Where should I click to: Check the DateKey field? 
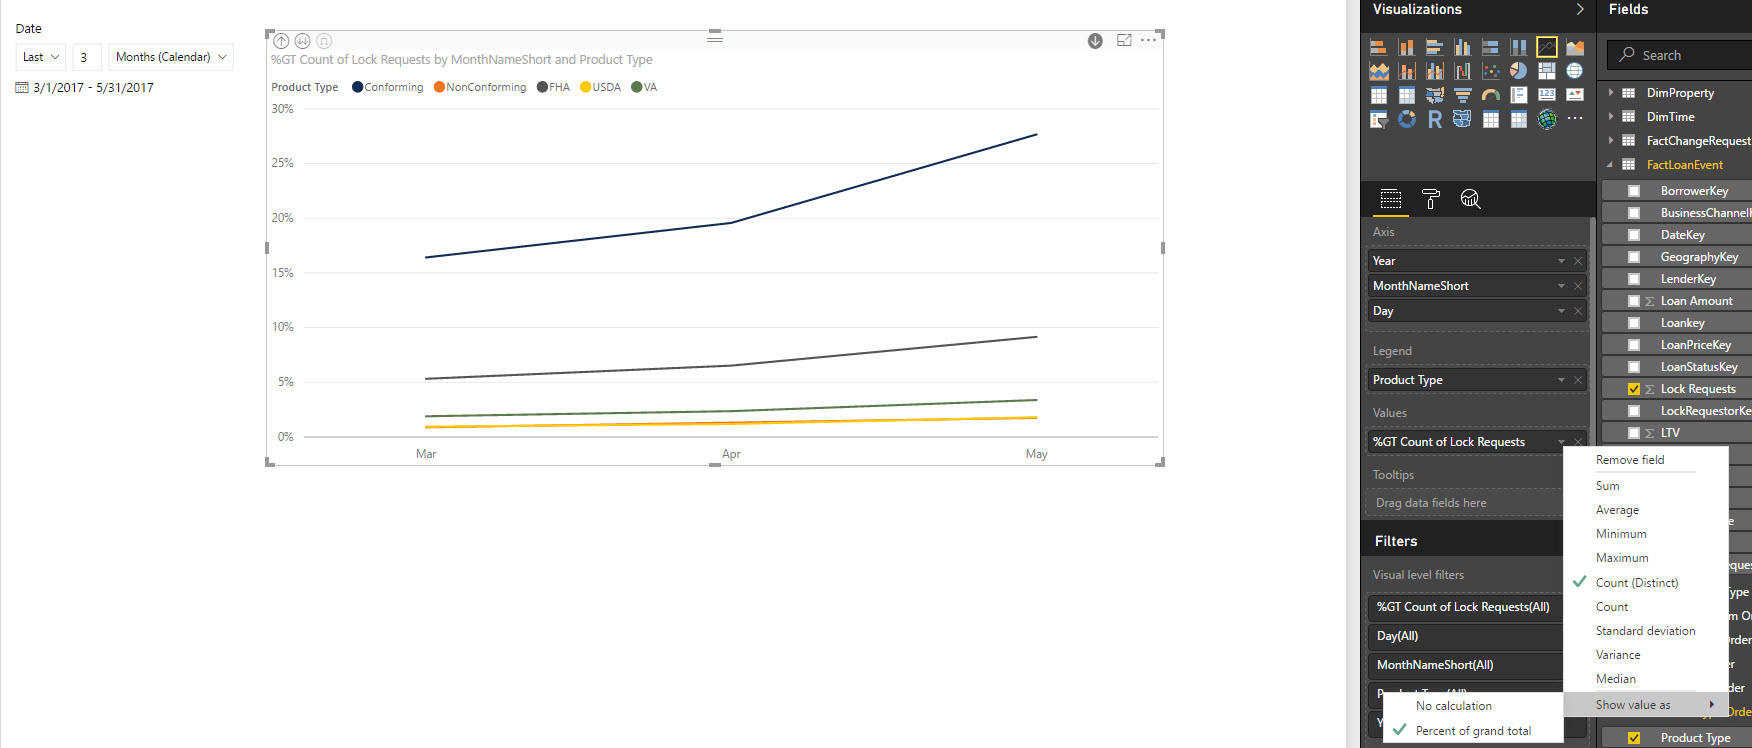(x=1634, y=235)
